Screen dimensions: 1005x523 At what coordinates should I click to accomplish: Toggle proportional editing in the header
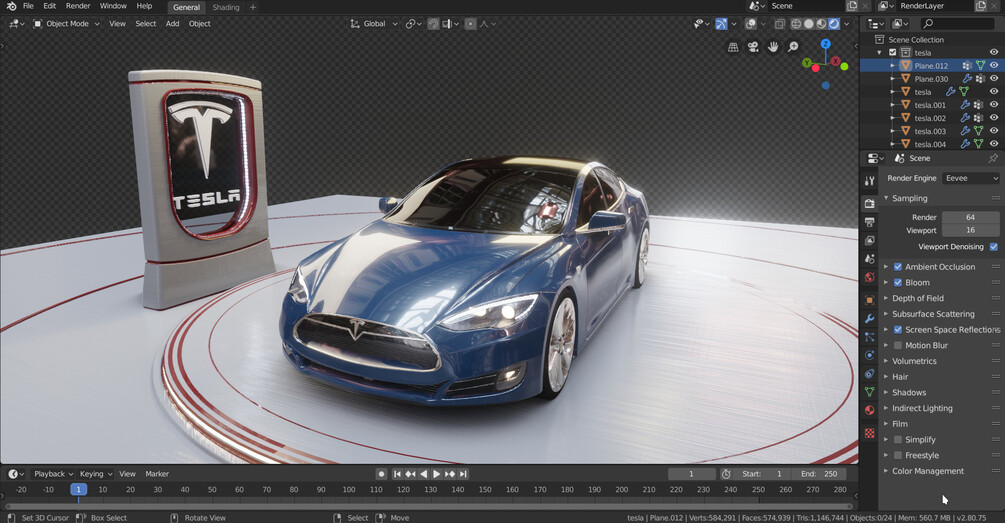[470, 24]
